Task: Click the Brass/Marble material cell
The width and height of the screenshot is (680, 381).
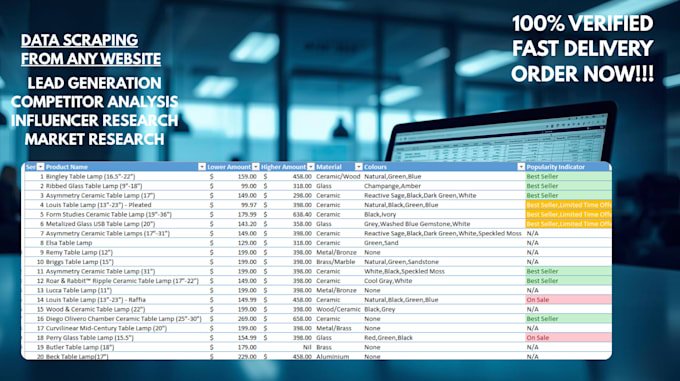Action: 339,262
